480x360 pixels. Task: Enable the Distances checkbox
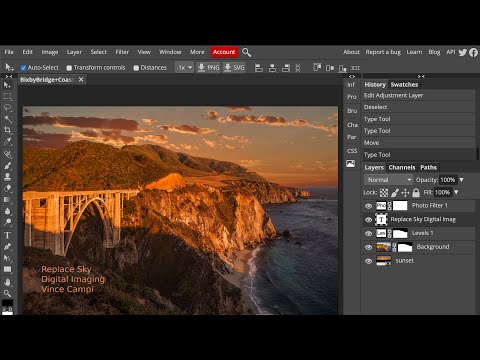click(136, 68)
